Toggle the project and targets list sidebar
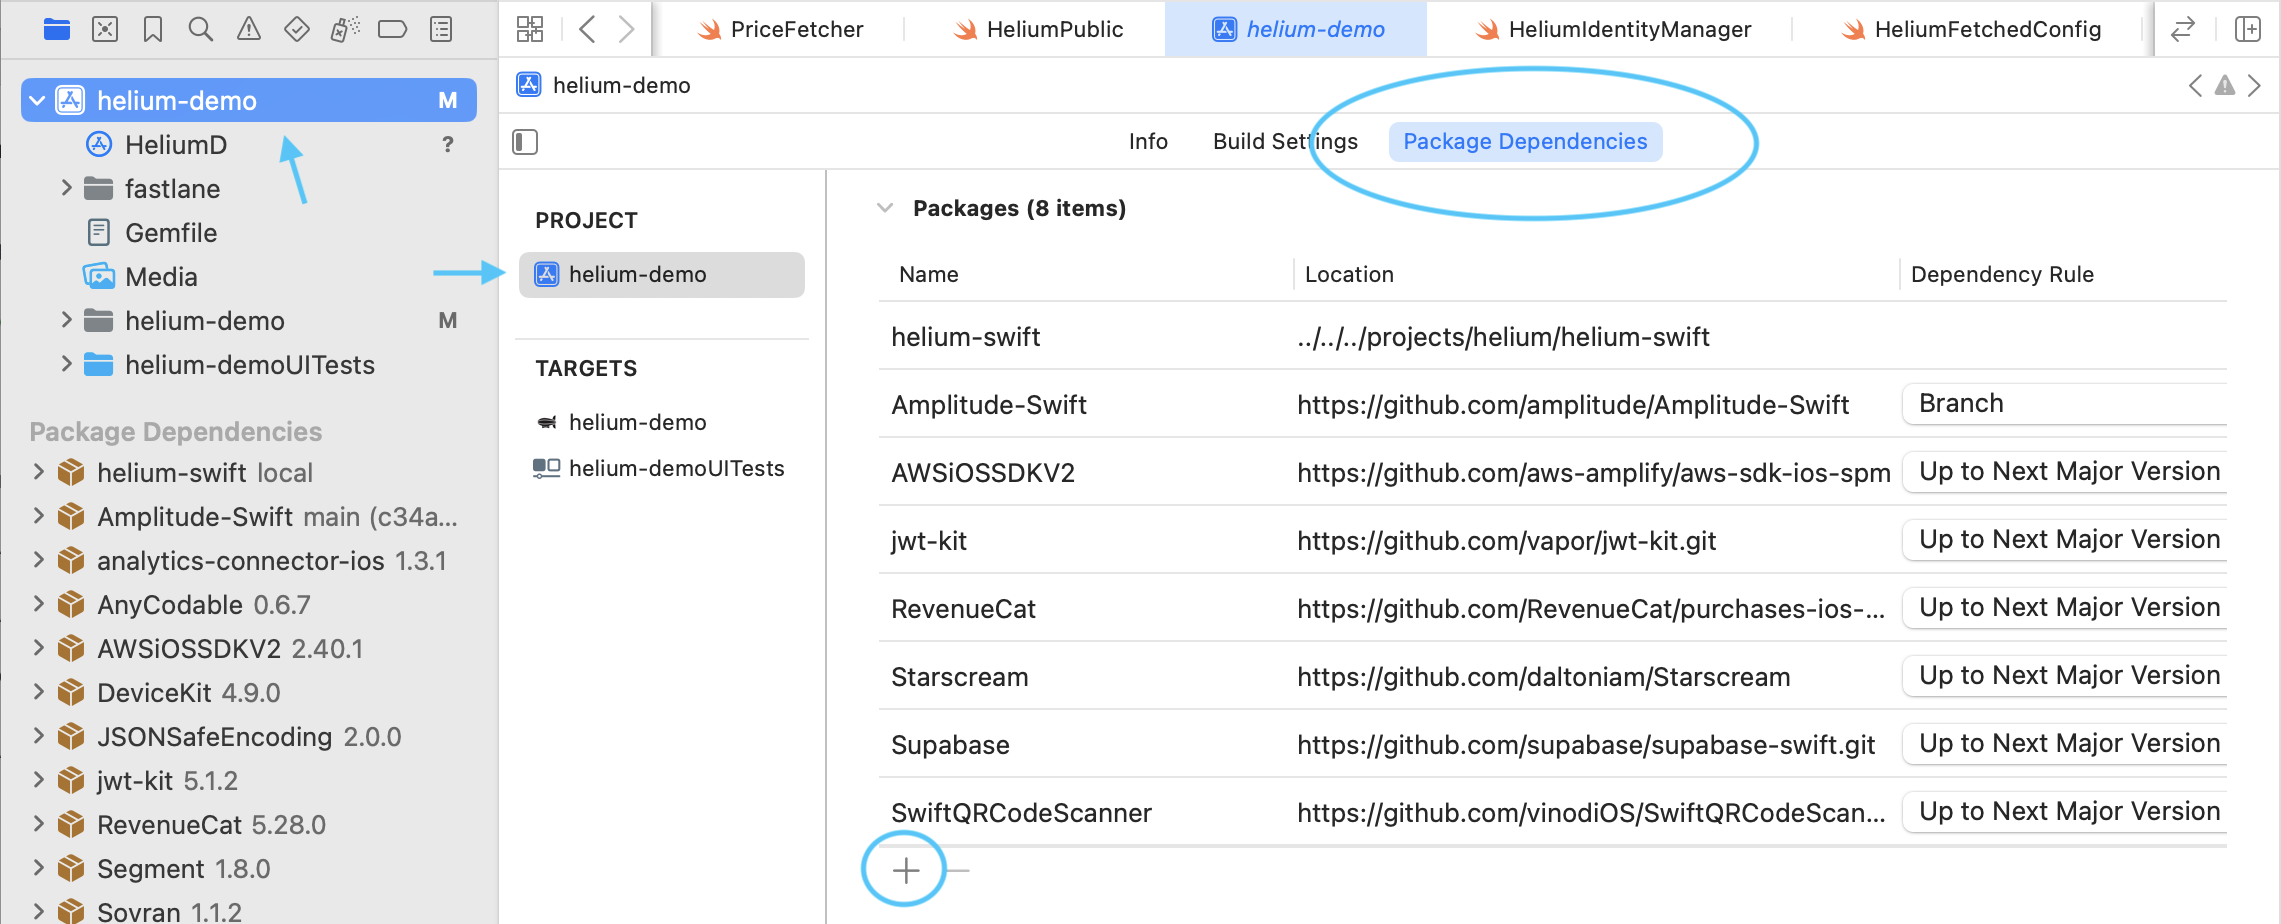2281x924 pixels. pyautogui.click(x=525, y=142)
